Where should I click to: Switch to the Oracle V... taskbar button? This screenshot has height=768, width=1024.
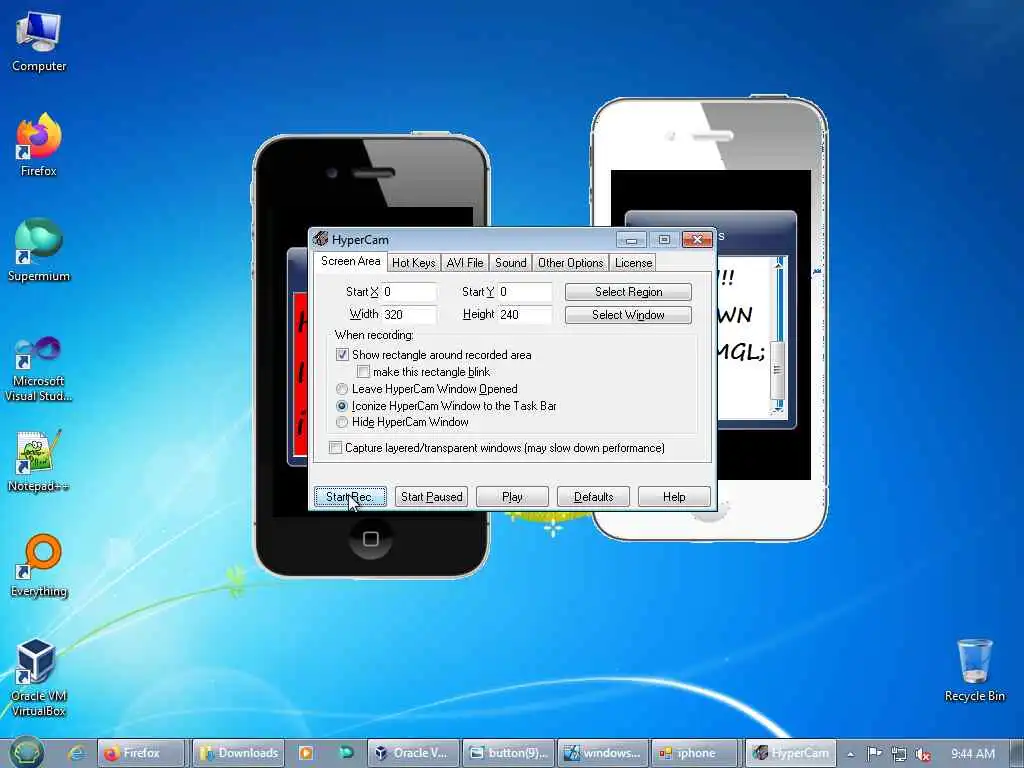412,753
